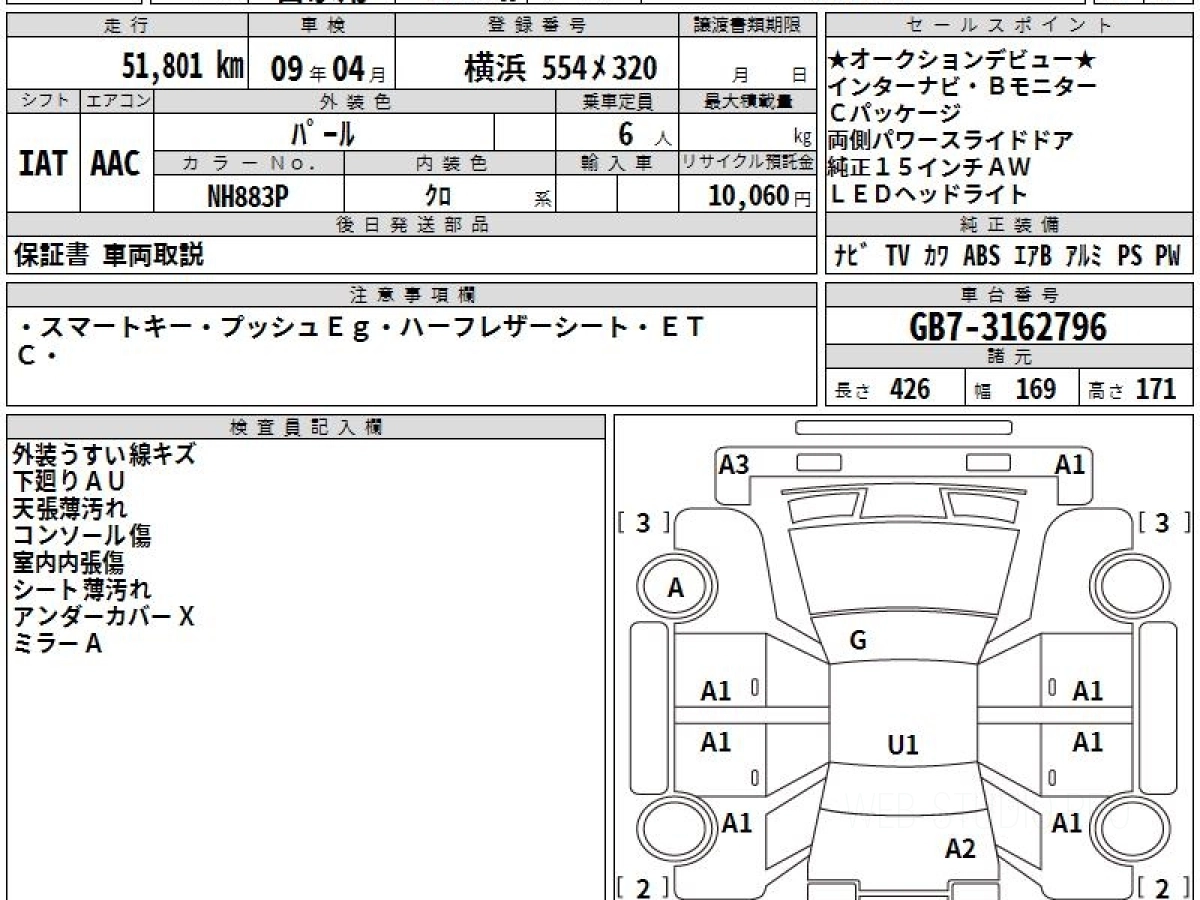Click "エアB" in the equipment row
The height and width of the screenshot is (900, 1200).
1032,256
